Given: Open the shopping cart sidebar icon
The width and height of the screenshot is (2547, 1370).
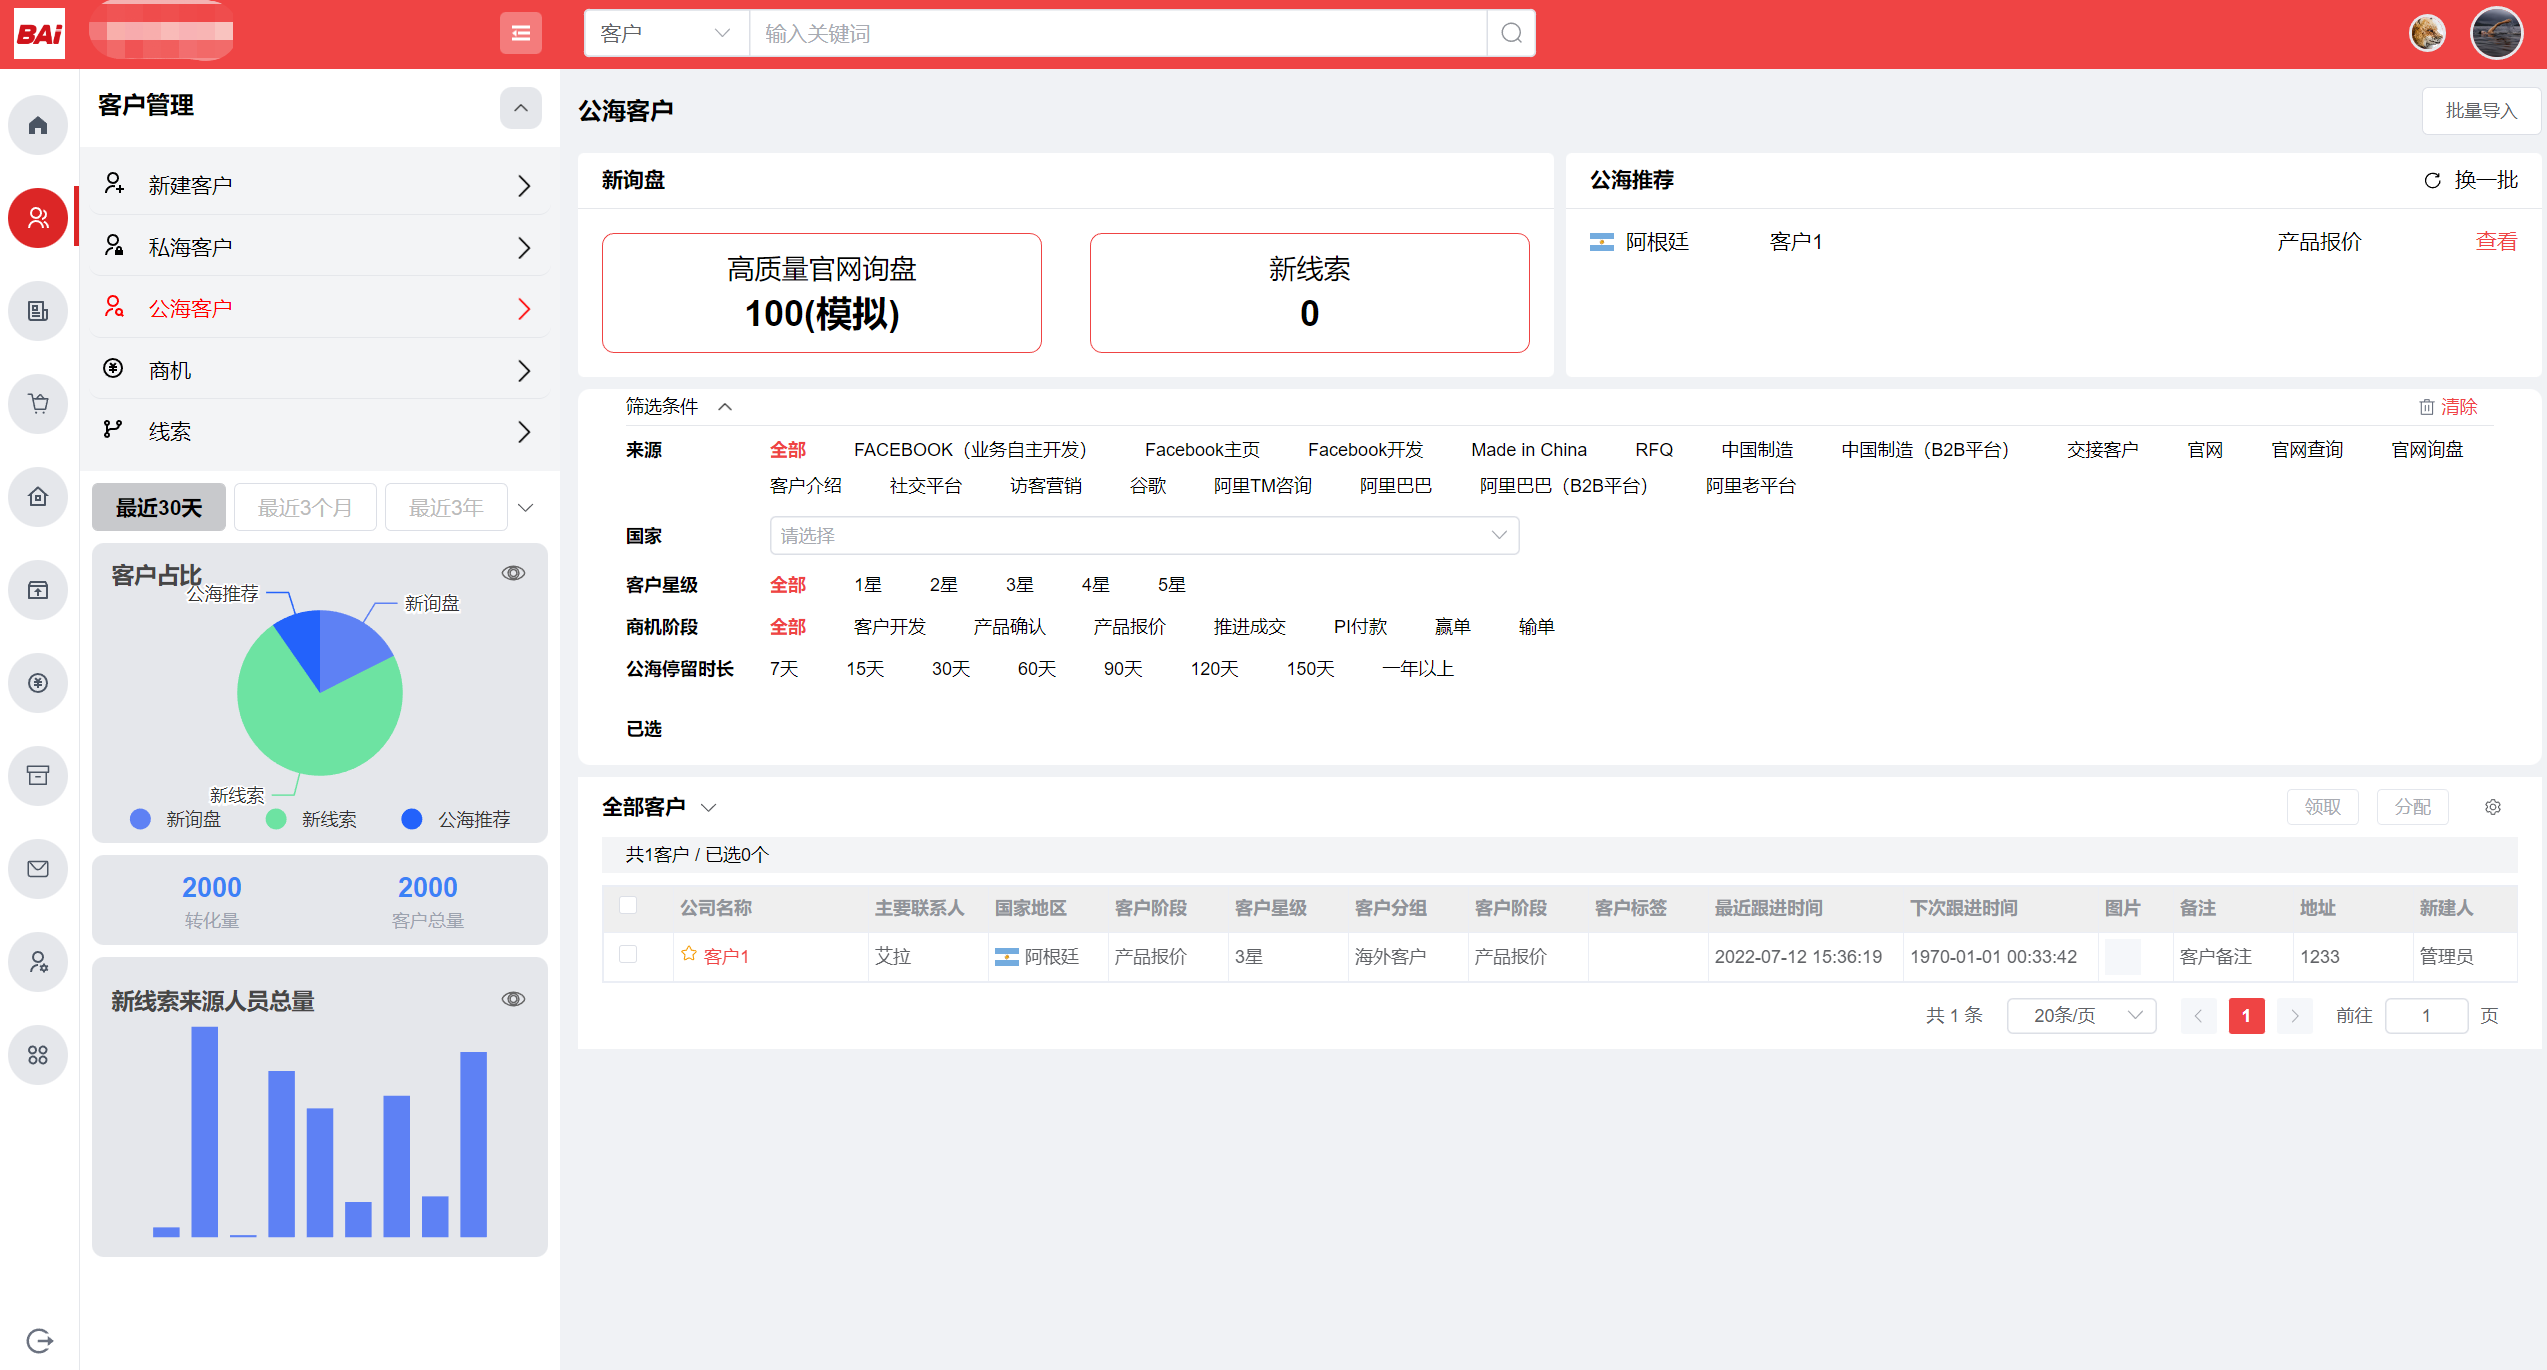Looking at the screenshot, I should click(38, 404).
